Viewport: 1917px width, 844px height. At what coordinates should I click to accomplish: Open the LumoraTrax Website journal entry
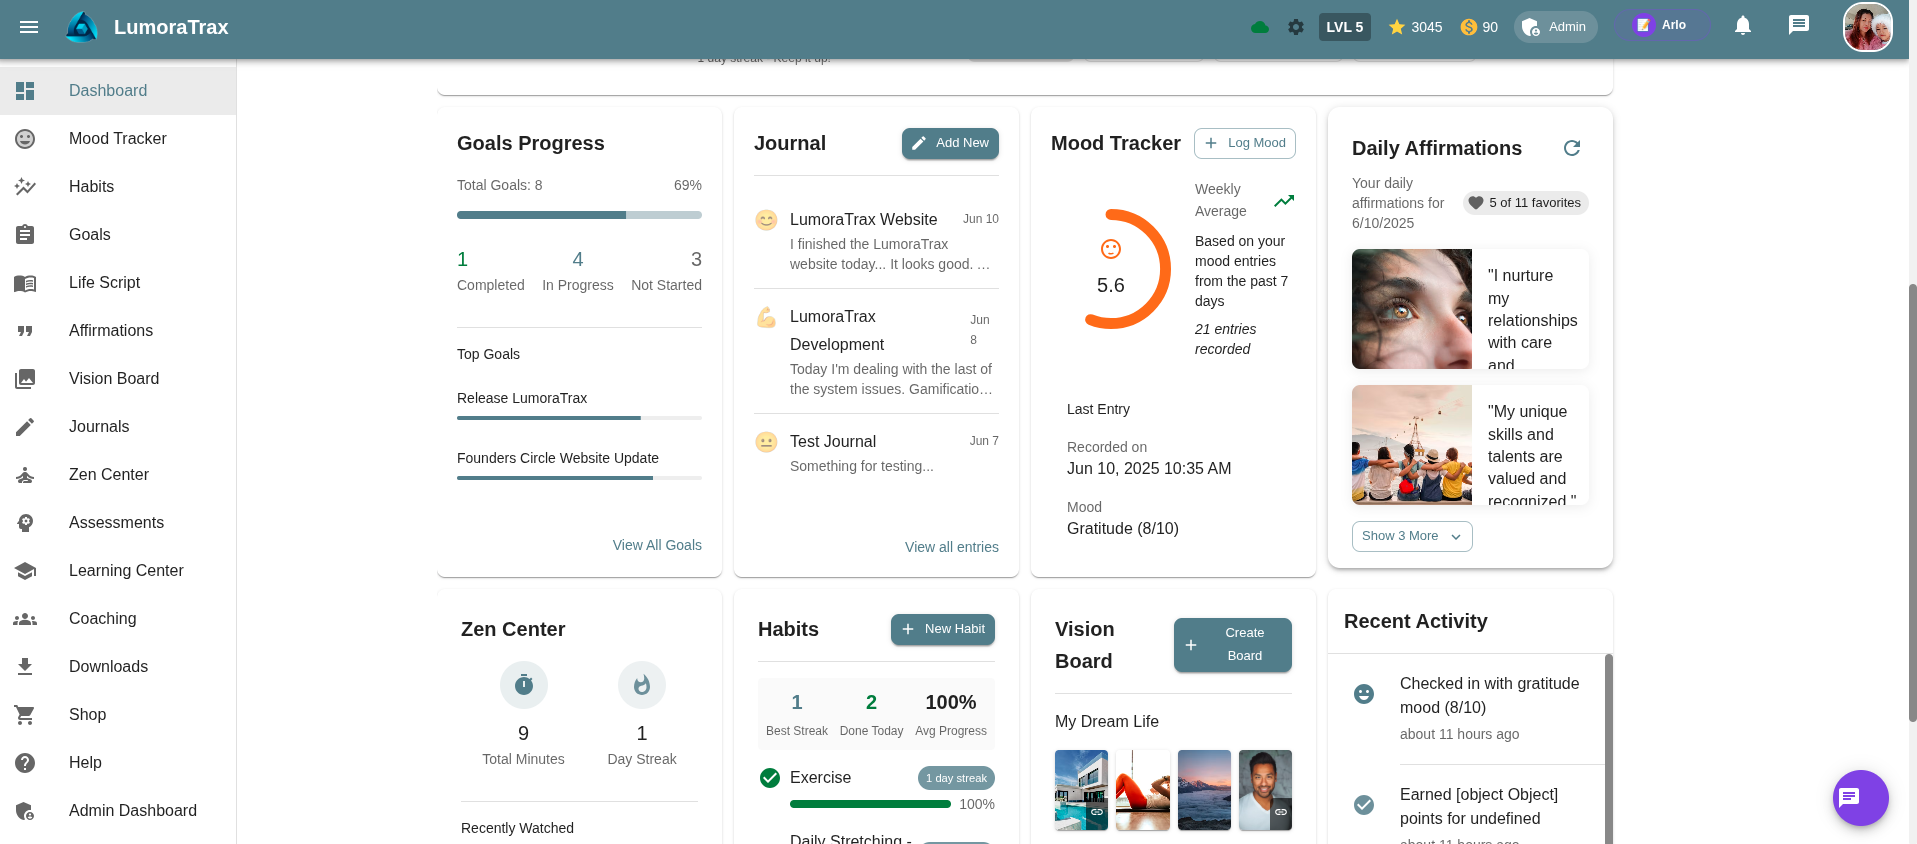(x=876, y=240)
